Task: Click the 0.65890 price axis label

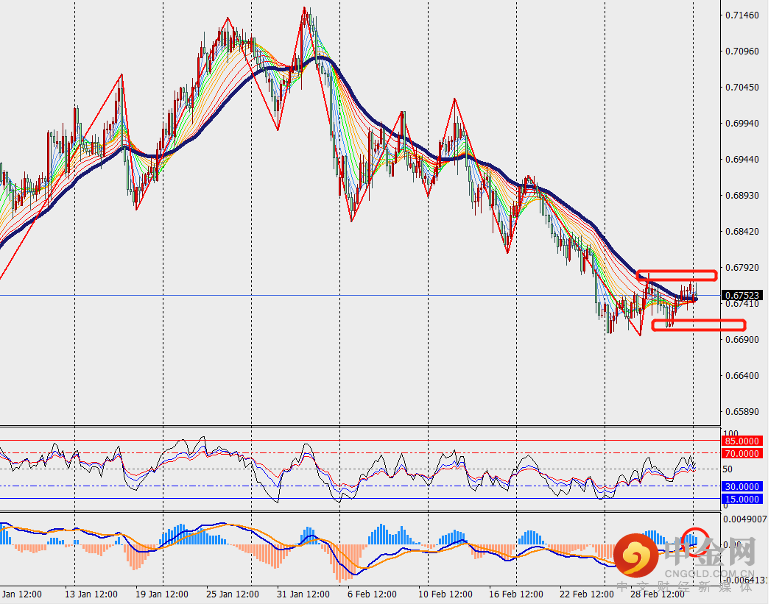Action: point(741,412)
